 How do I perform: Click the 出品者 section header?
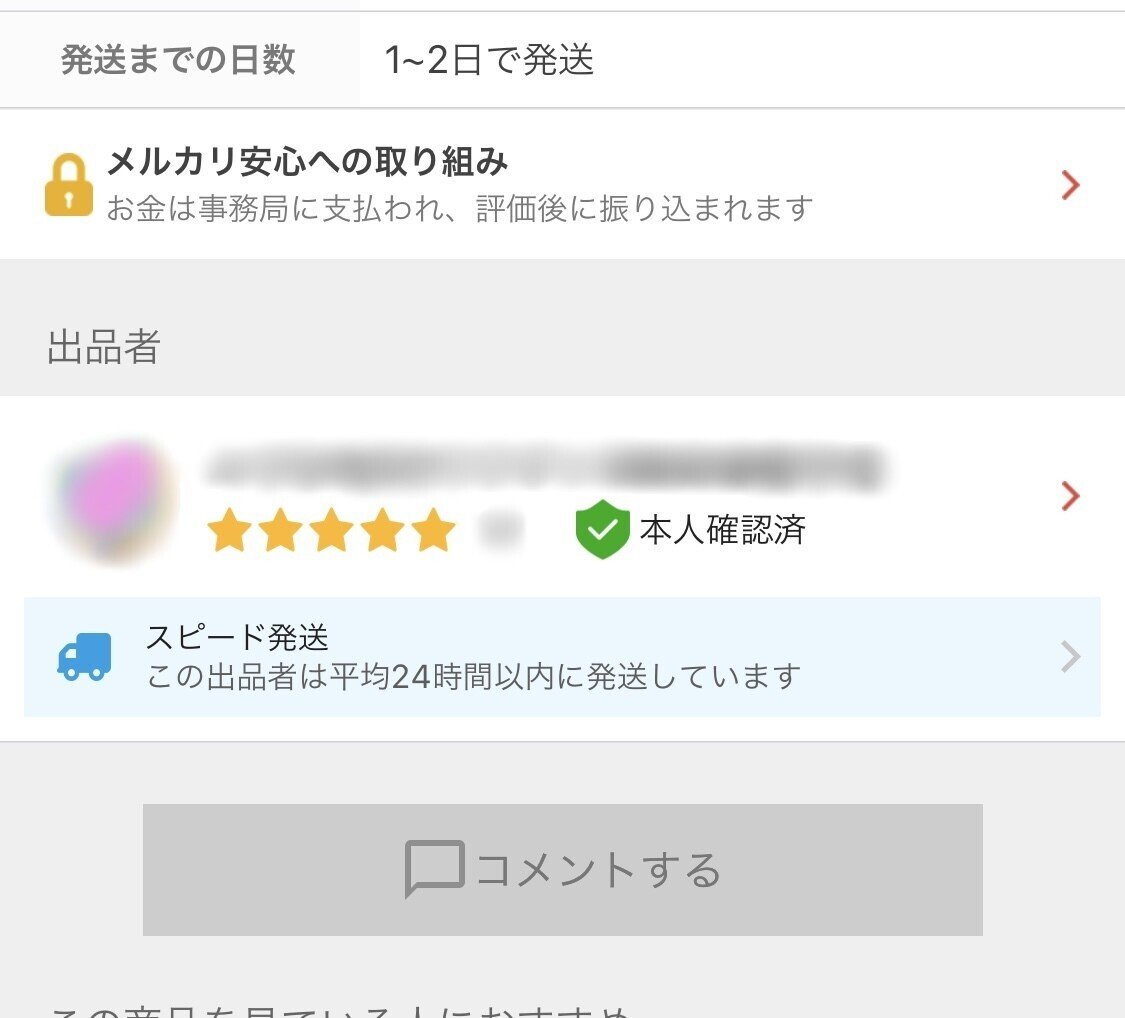pos(104,346)
